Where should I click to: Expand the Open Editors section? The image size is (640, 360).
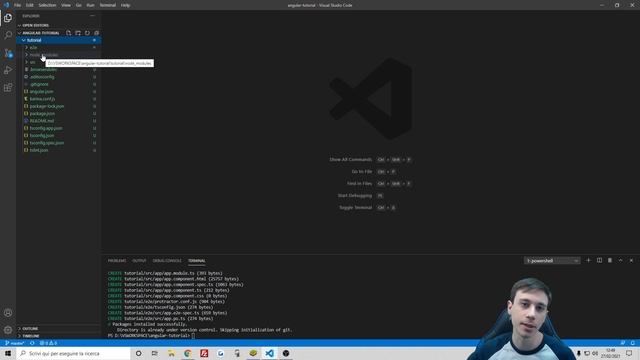(59, 25)
